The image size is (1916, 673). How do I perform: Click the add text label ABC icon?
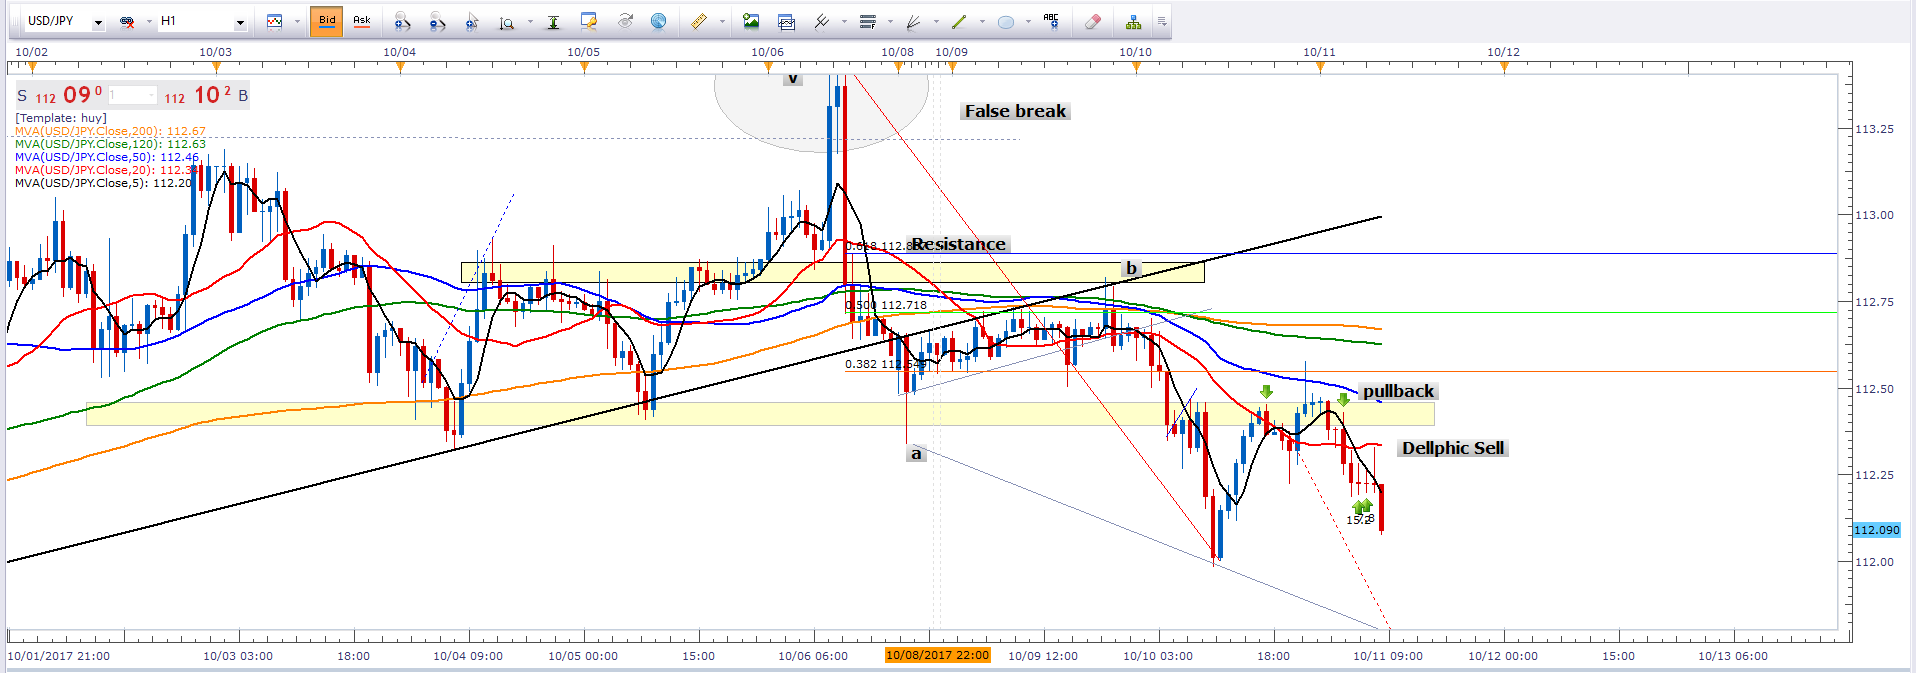pos(1051,21)
